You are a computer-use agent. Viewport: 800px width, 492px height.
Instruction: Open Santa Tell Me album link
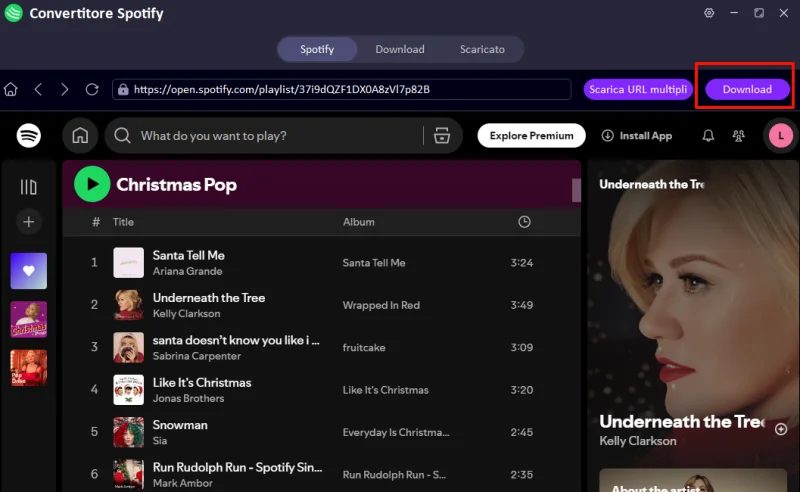(x=374, y=263)
